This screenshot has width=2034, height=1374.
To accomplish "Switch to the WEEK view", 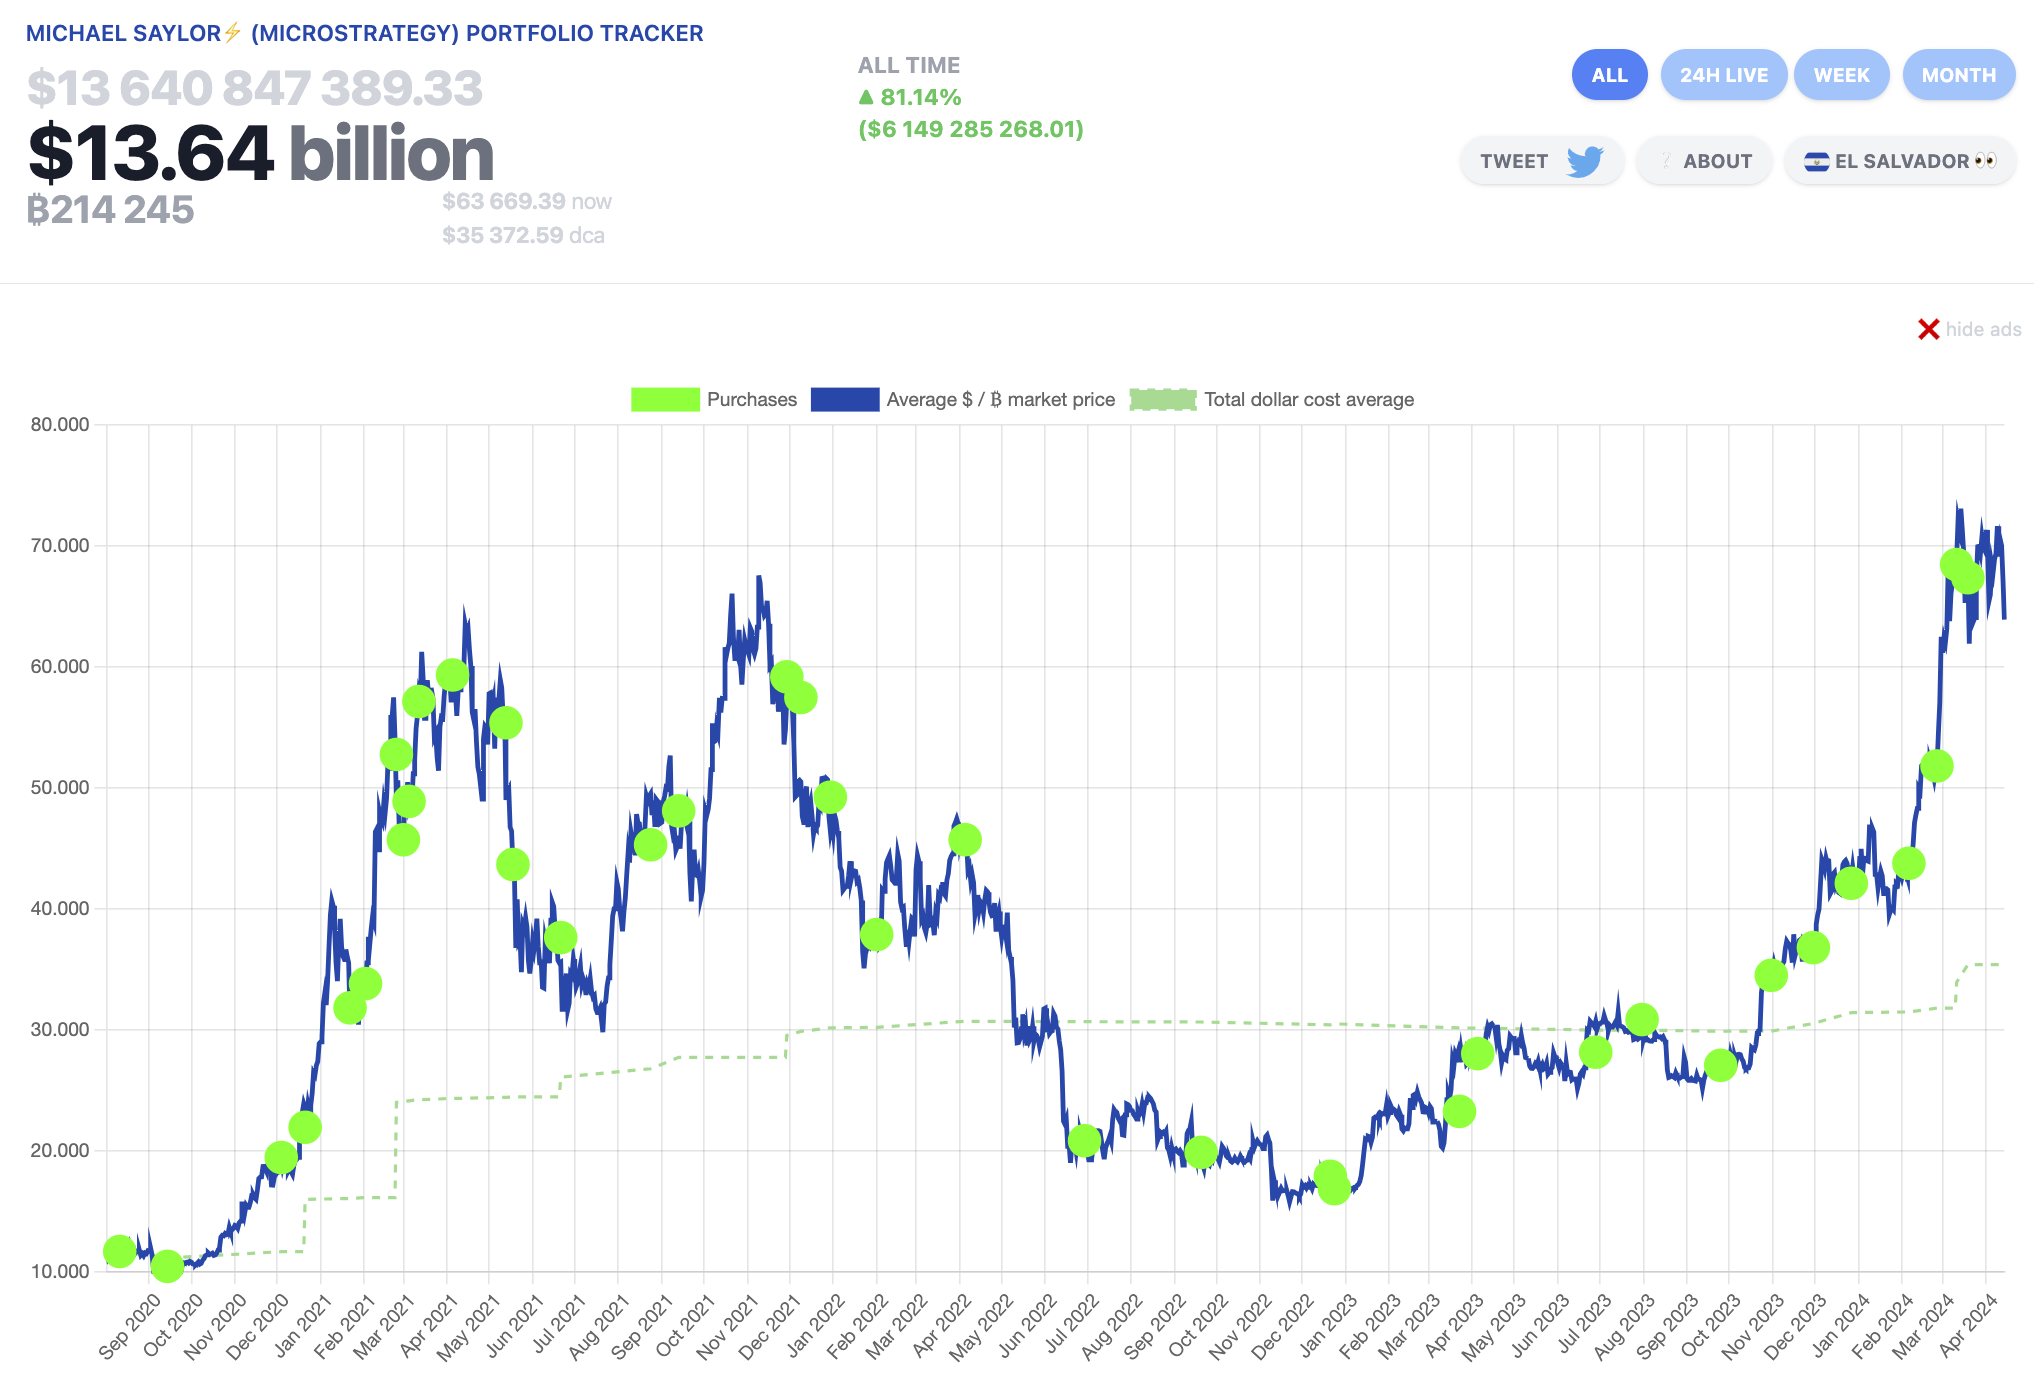I will (1841, 75).
